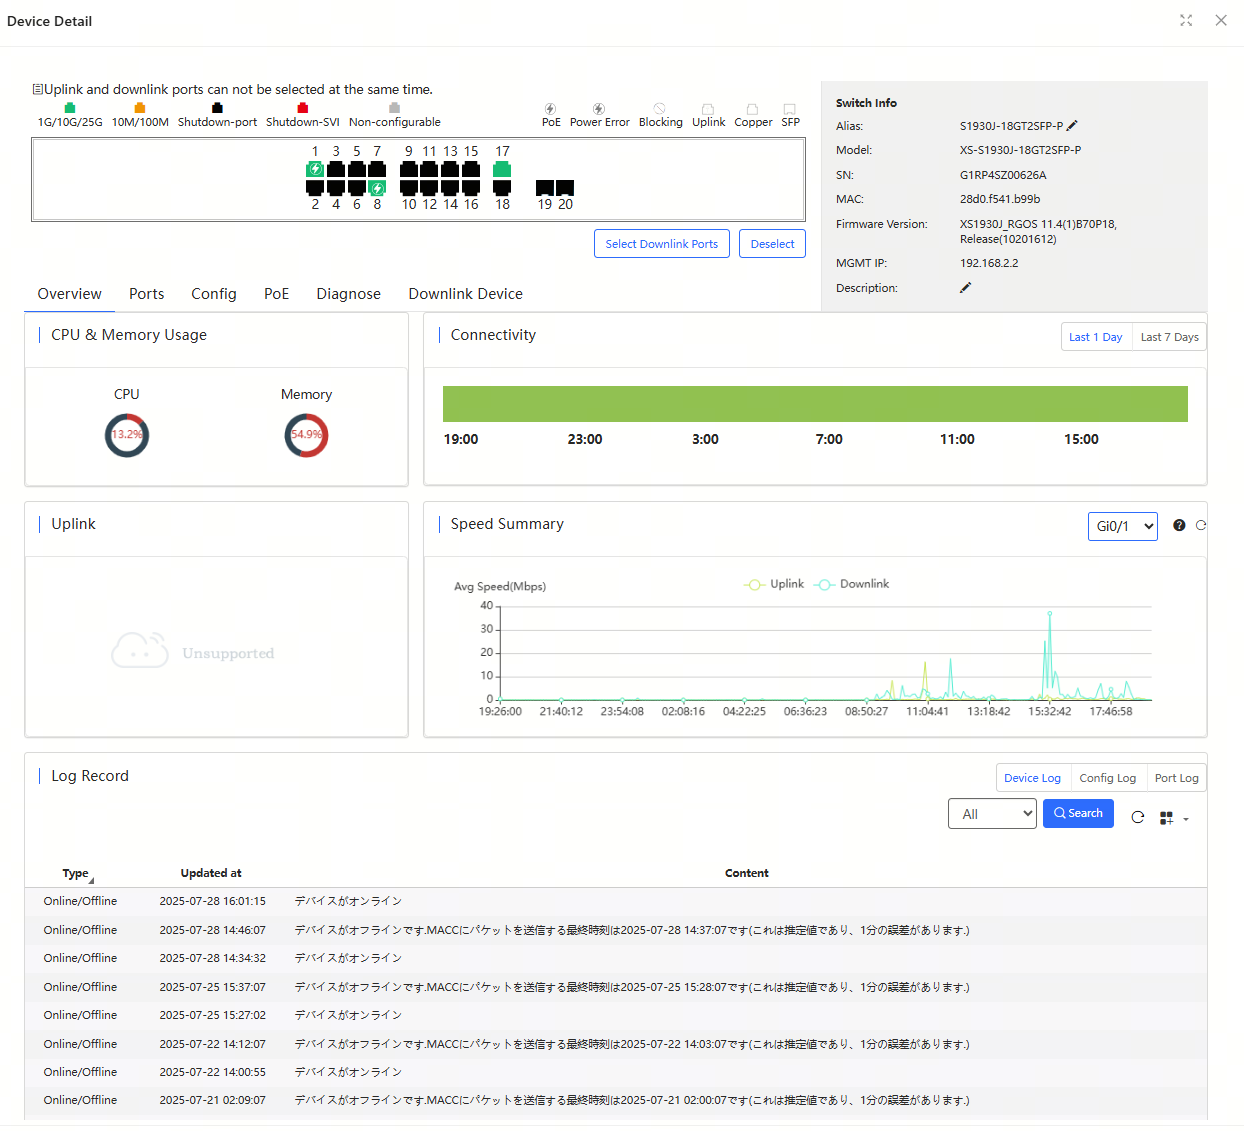The image size is (1244, 1131).
Task: Click the Memory usage gauge
Action: click(306, 435)
